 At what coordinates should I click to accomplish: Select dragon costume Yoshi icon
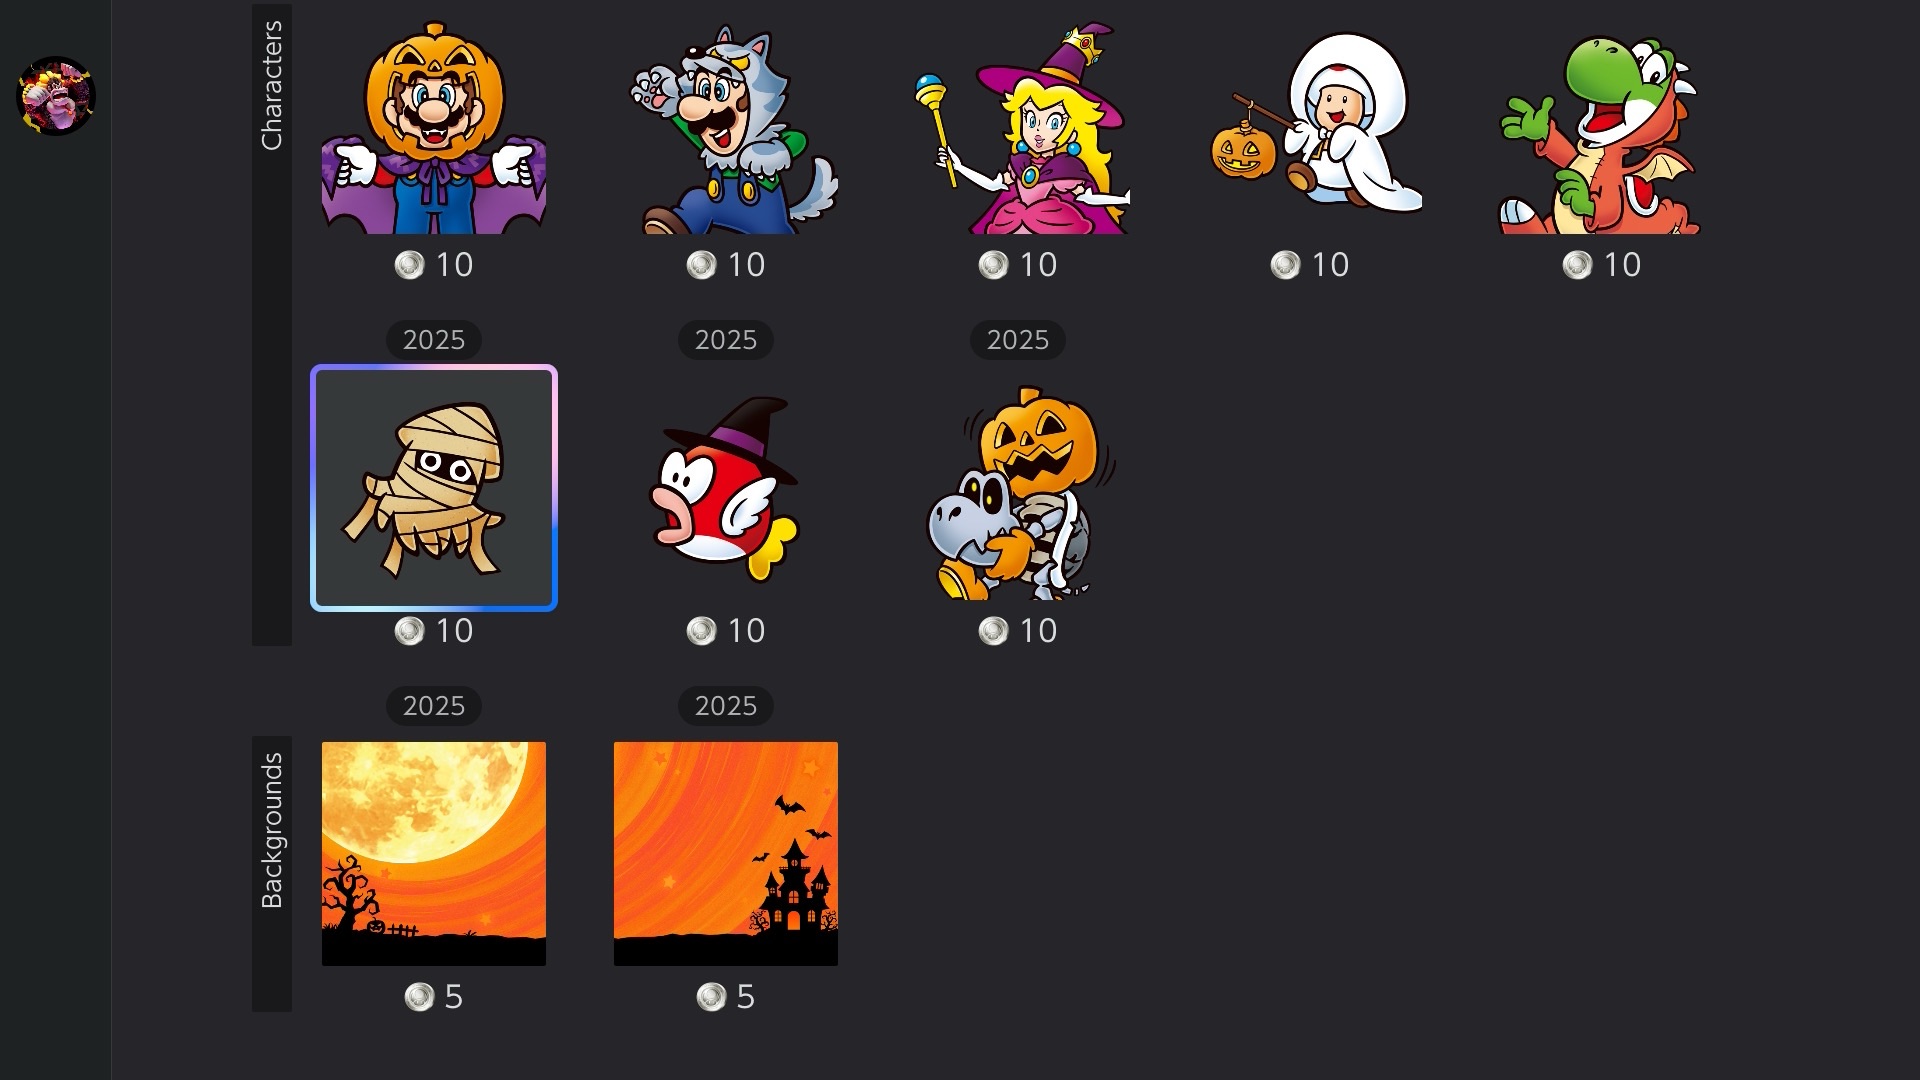click(1600, 134)
